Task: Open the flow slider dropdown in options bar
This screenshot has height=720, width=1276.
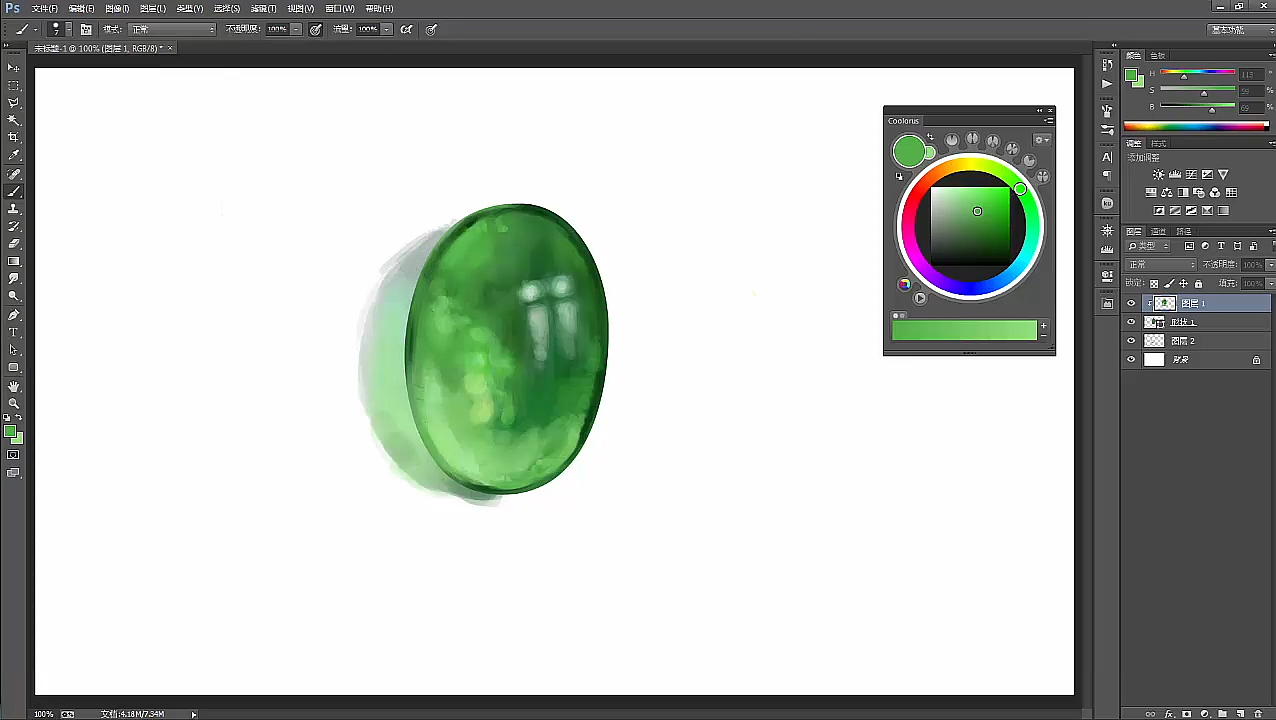Action: 387,29
